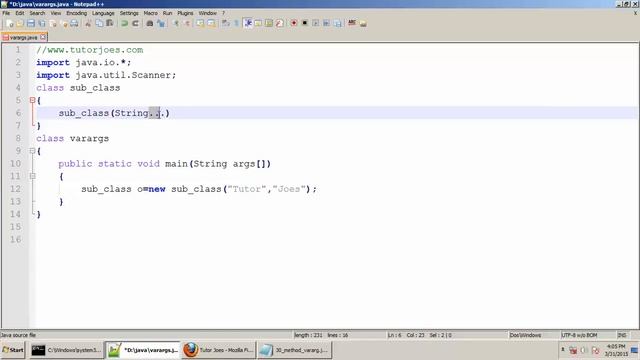This screenshot has width=640, height=360.
Task: Open the Replace toolbar icon
Action: point(161,23)
